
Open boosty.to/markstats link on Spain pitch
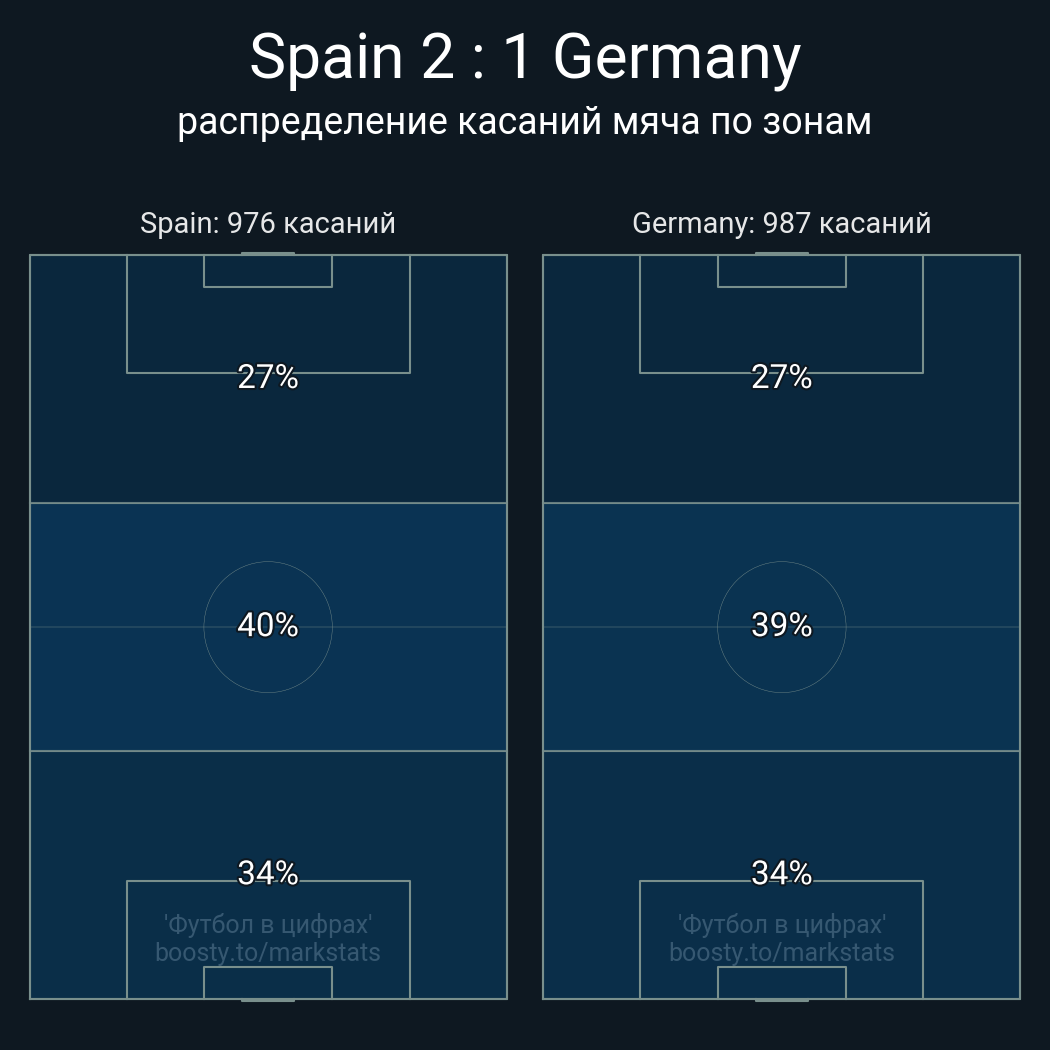tap(268, 953)
